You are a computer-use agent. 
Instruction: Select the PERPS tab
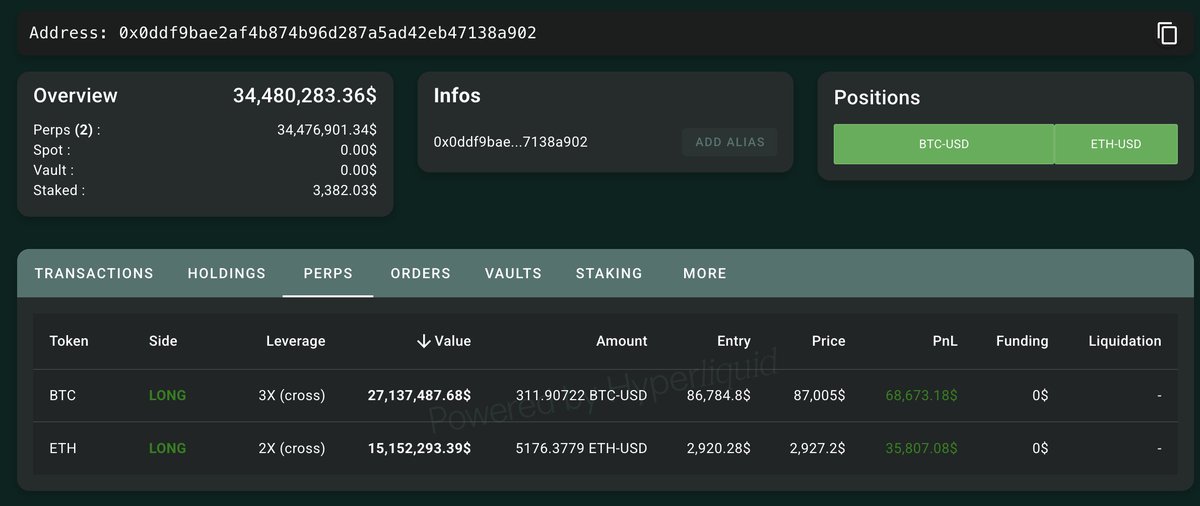pyautogui.click(x=328, y=273)
